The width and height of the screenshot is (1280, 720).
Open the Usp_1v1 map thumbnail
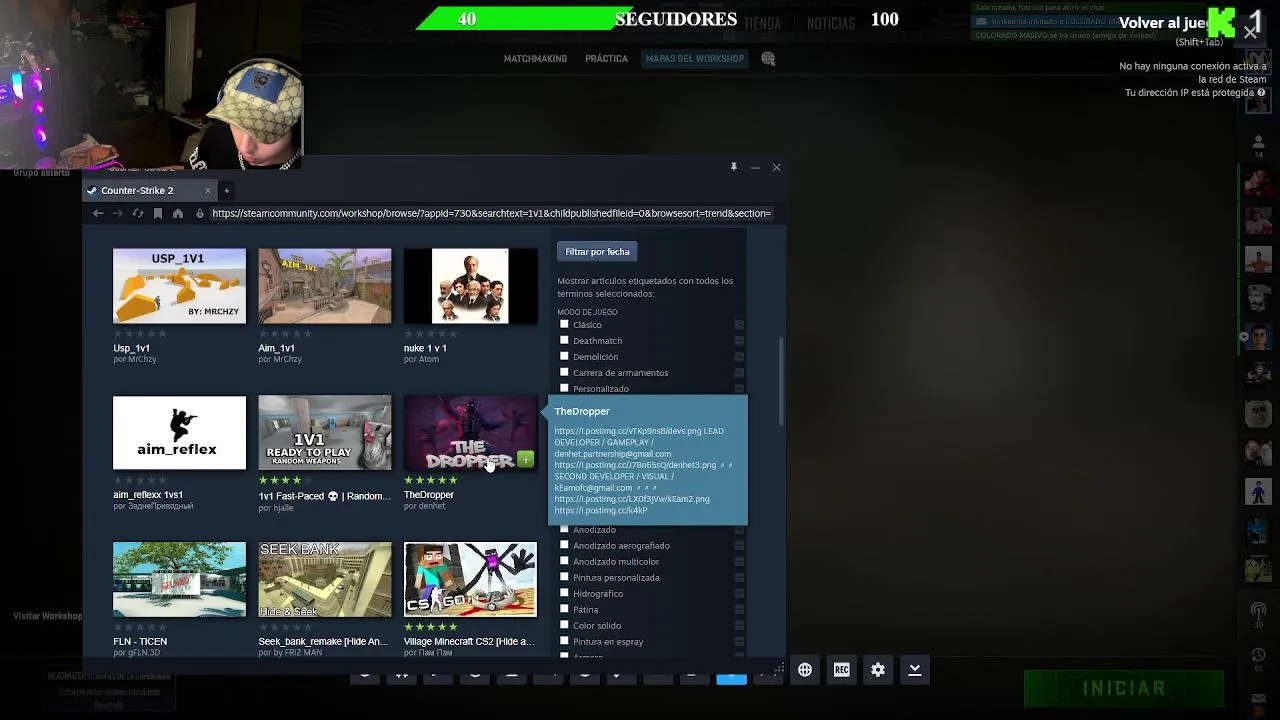click(179, 286)
